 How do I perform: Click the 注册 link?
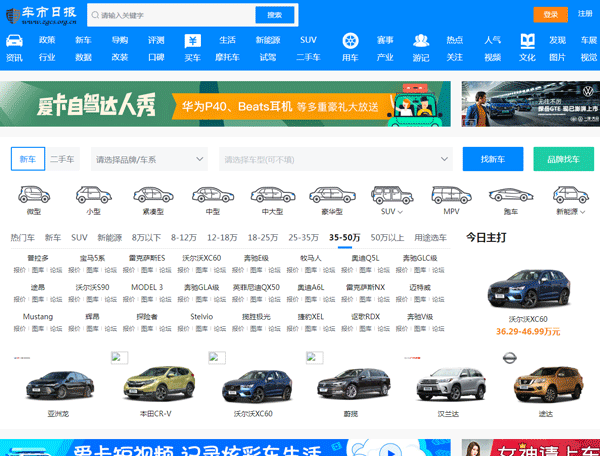585,14
